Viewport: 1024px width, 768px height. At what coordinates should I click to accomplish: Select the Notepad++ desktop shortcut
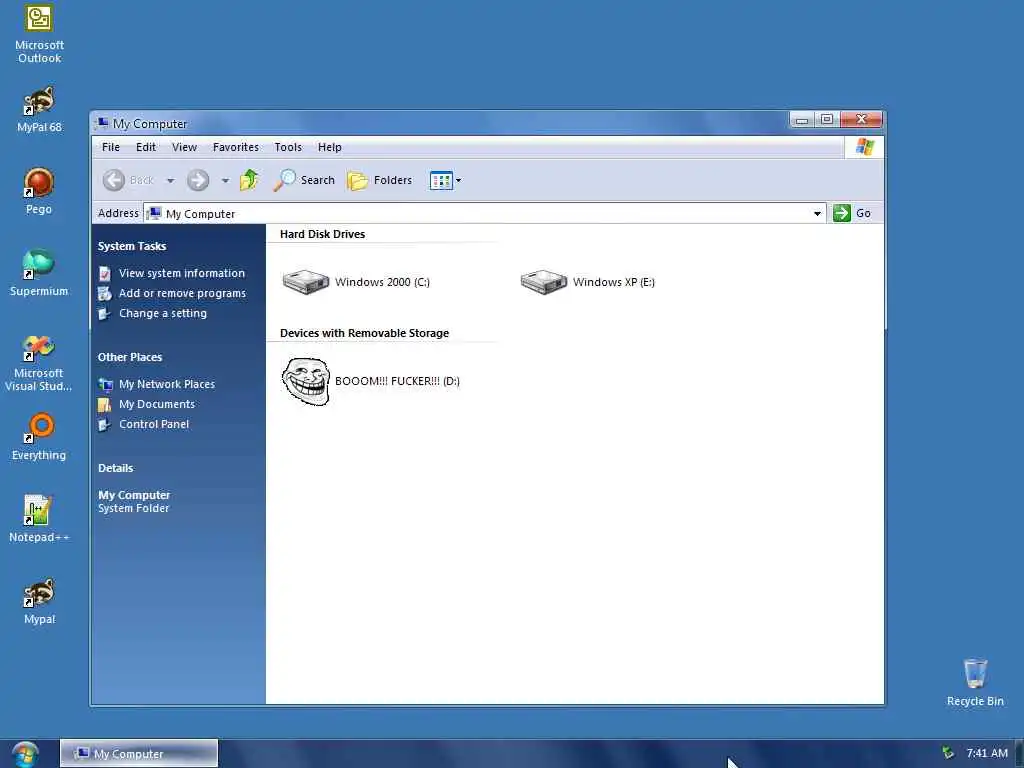pos(39,519)
